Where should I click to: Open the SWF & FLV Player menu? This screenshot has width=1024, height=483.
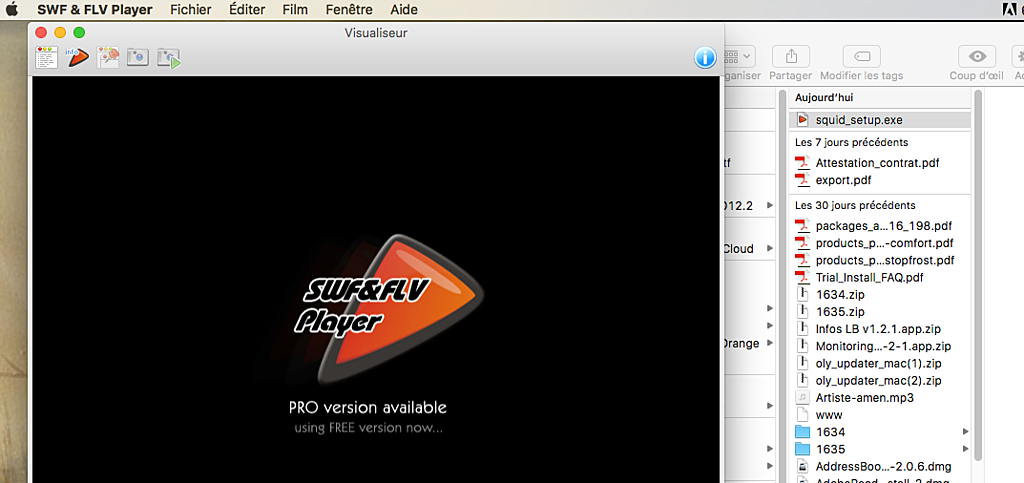95,10
